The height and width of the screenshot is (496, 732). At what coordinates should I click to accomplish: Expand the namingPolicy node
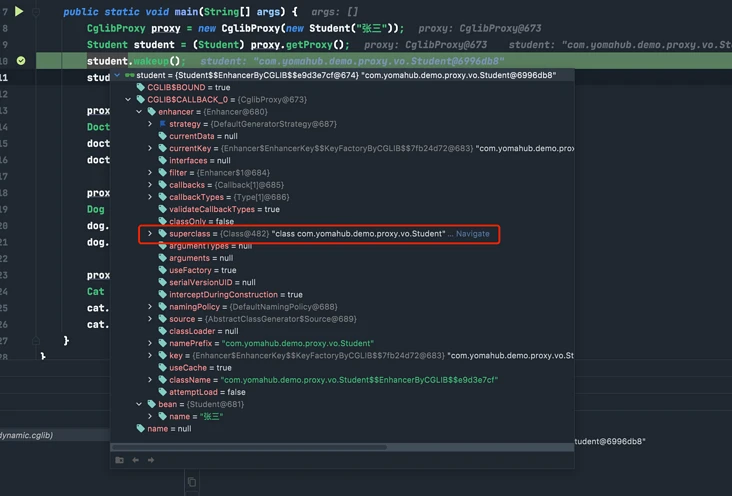pos(150,306)
